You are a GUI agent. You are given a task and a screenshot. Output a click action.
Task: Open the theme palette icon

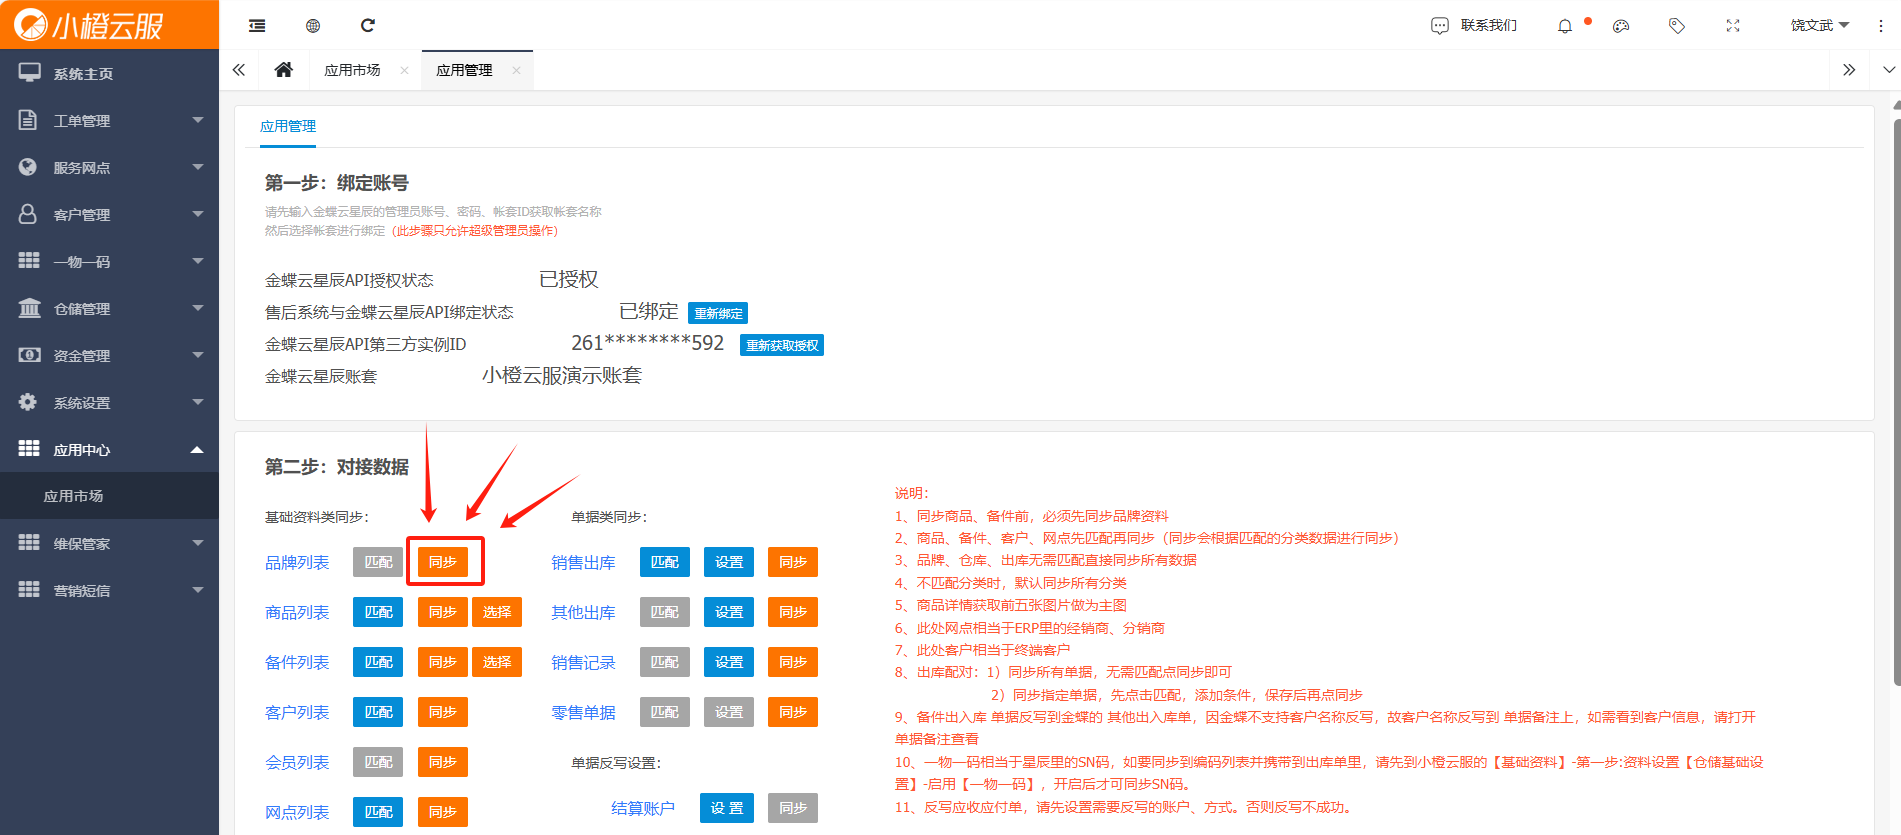tap(1621, 25)
